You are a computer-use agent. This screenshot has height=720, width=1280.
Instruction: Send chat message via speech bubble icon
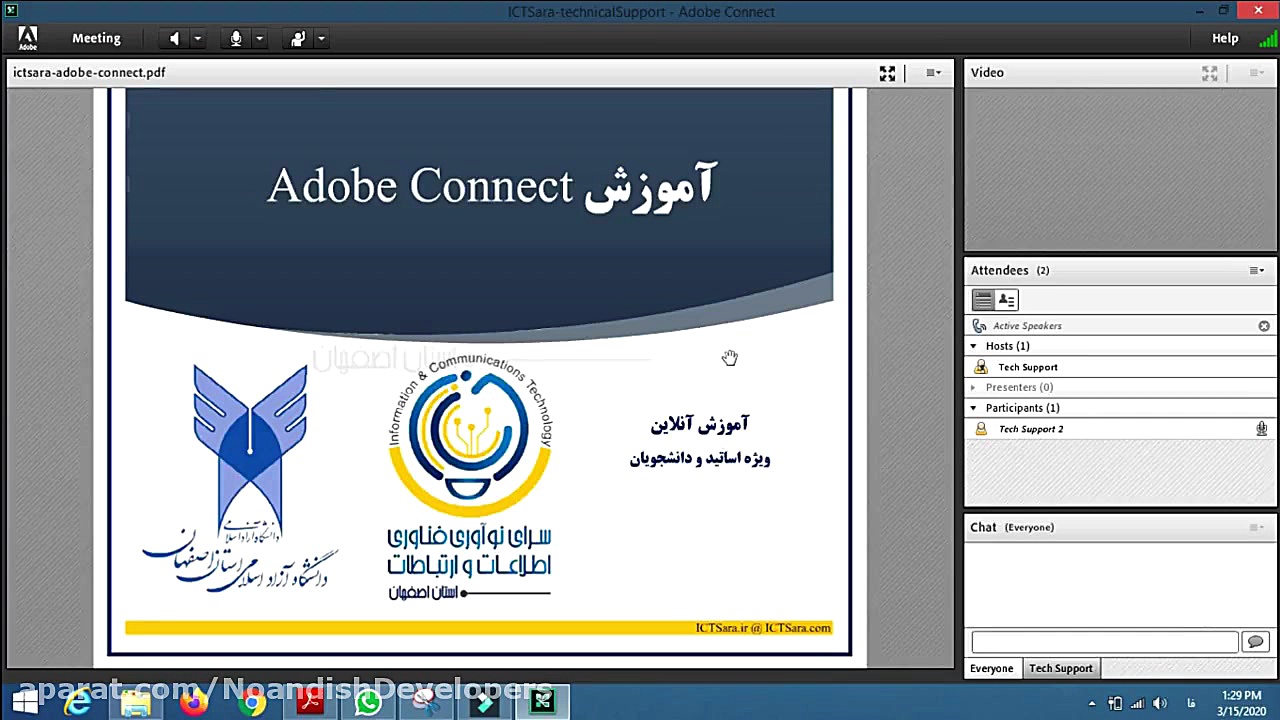pyautogui.click(x=1255, y=641)
